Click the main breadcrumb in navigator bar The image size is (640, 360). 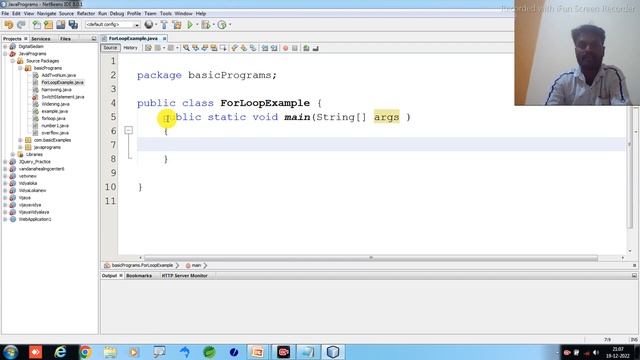[x=196, y=266]
